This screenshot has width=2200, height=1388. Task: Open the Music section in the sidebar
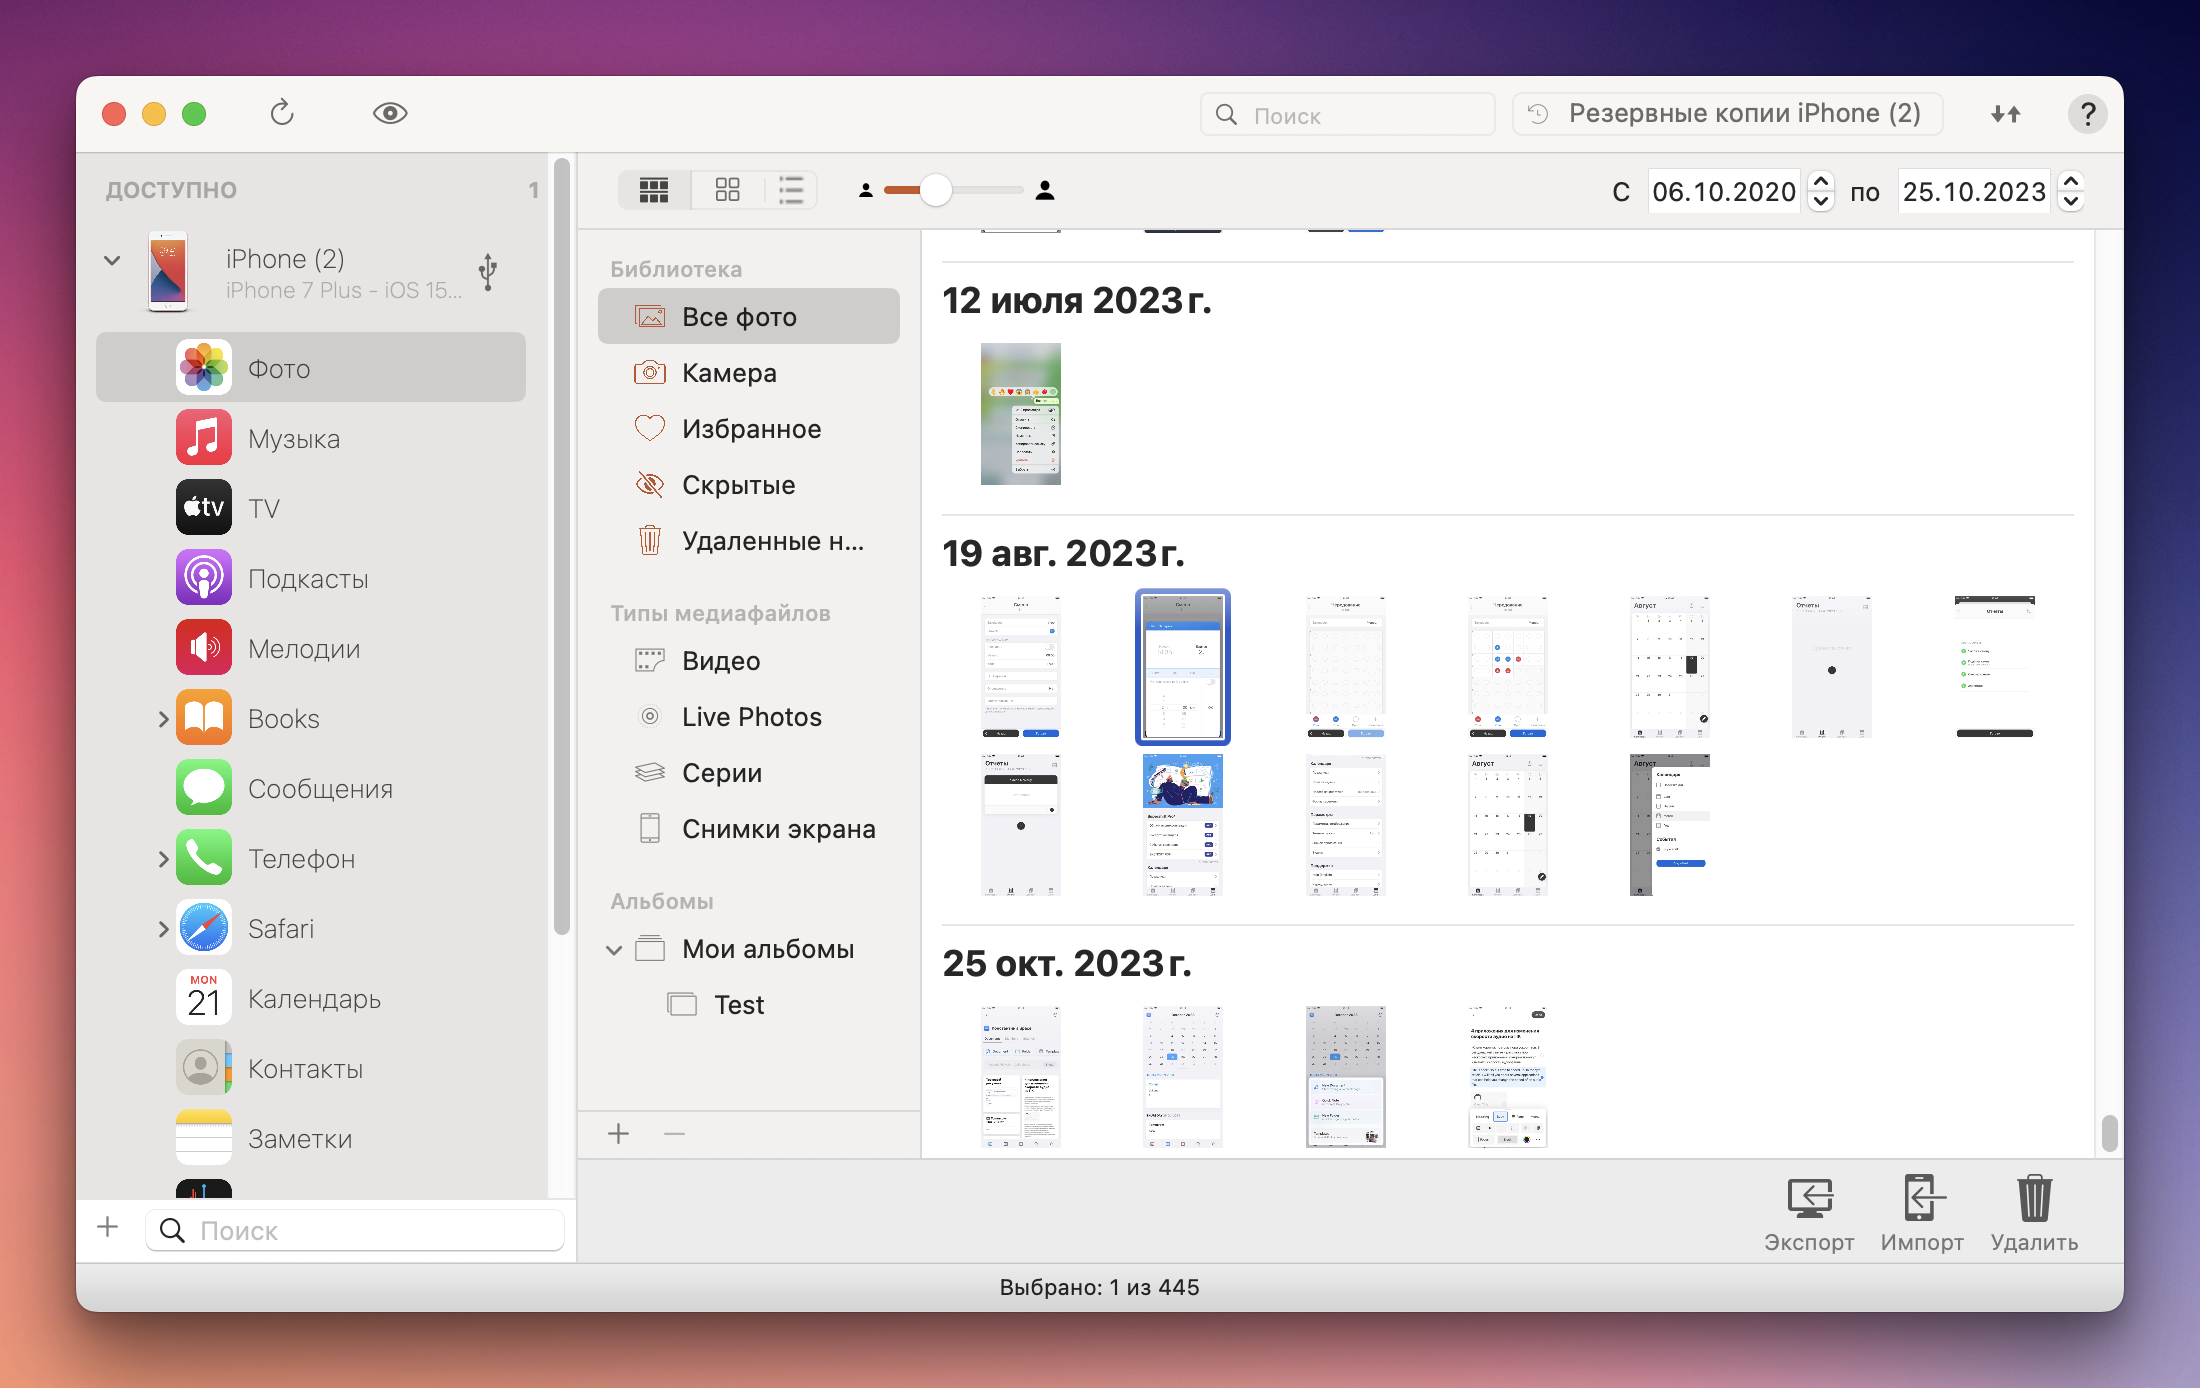coord(293,439)
